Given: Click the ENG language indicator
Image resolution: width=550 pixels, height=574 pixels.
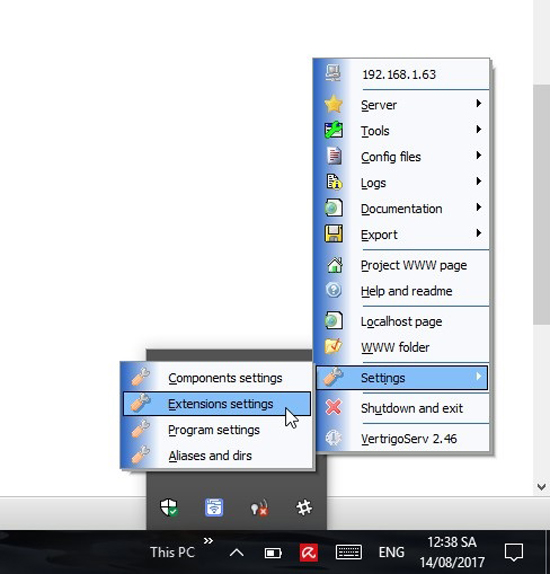Looking at the screenshot, I should (x=391, y=552).
